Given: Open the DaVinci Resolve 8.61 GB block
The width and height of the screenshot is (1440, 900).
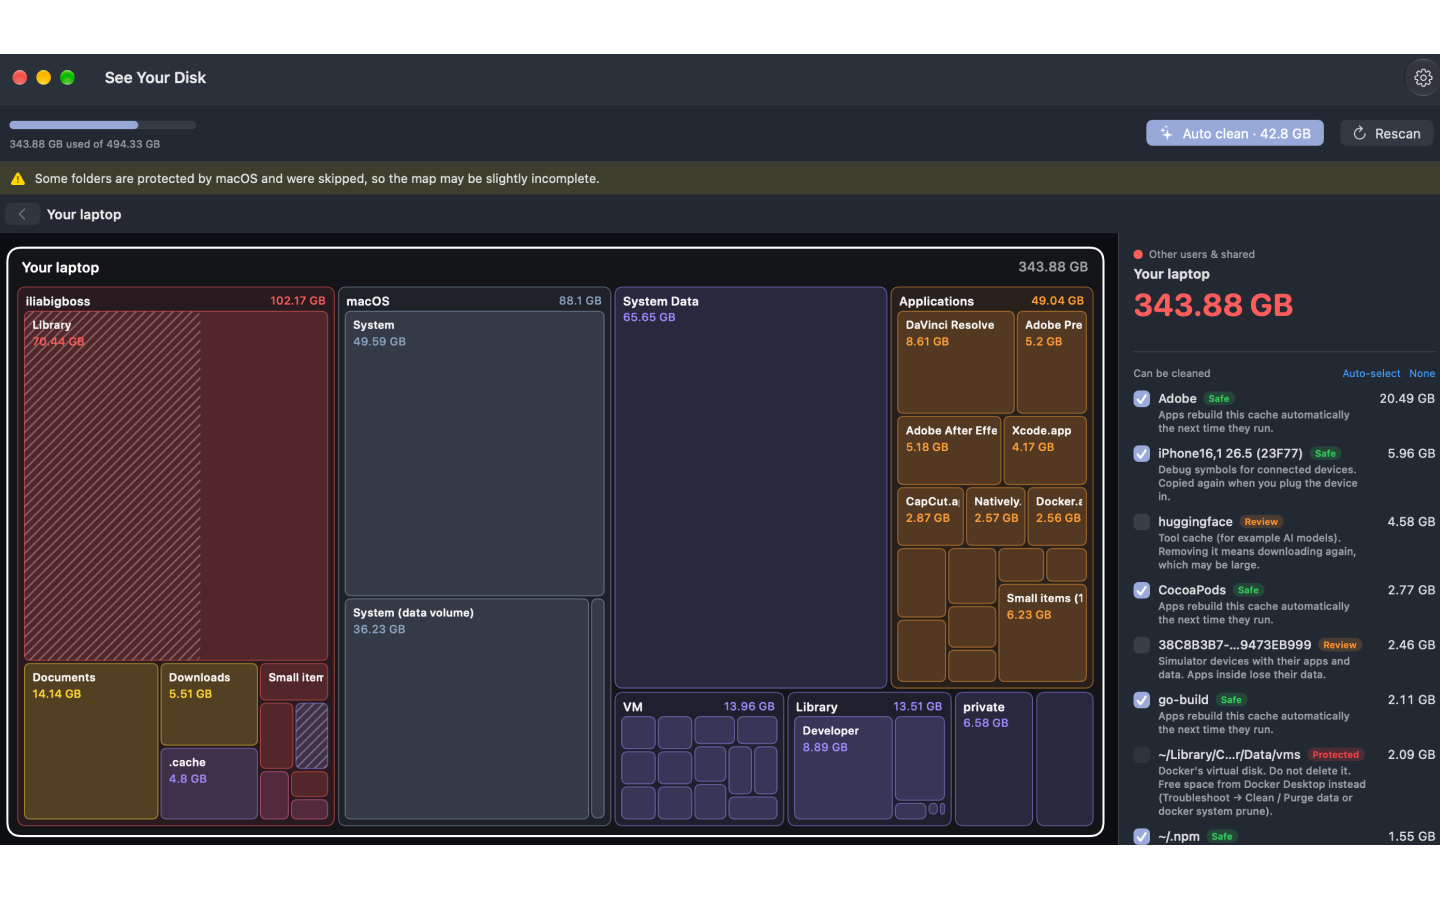Looking at the screenshot, I should click(955, 363).
